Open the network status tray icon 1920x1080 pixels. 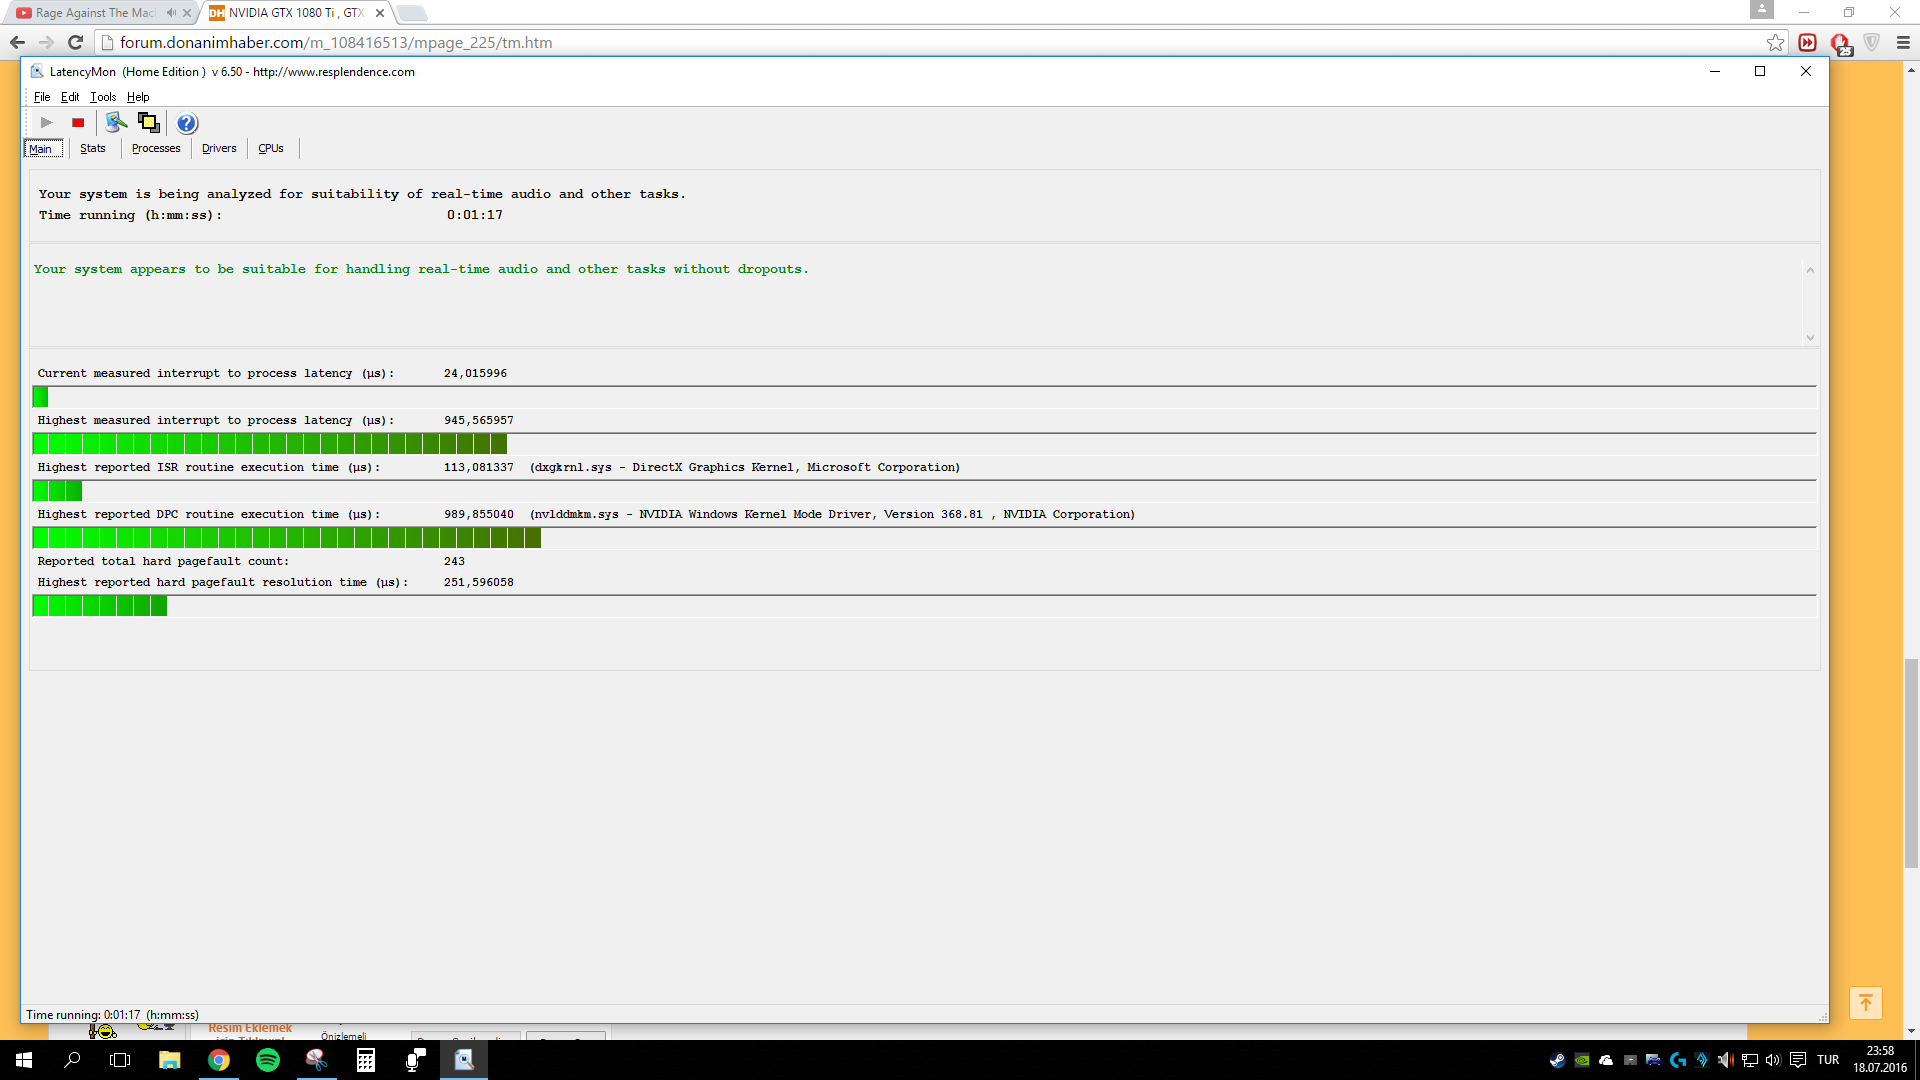[1750, 1060]
